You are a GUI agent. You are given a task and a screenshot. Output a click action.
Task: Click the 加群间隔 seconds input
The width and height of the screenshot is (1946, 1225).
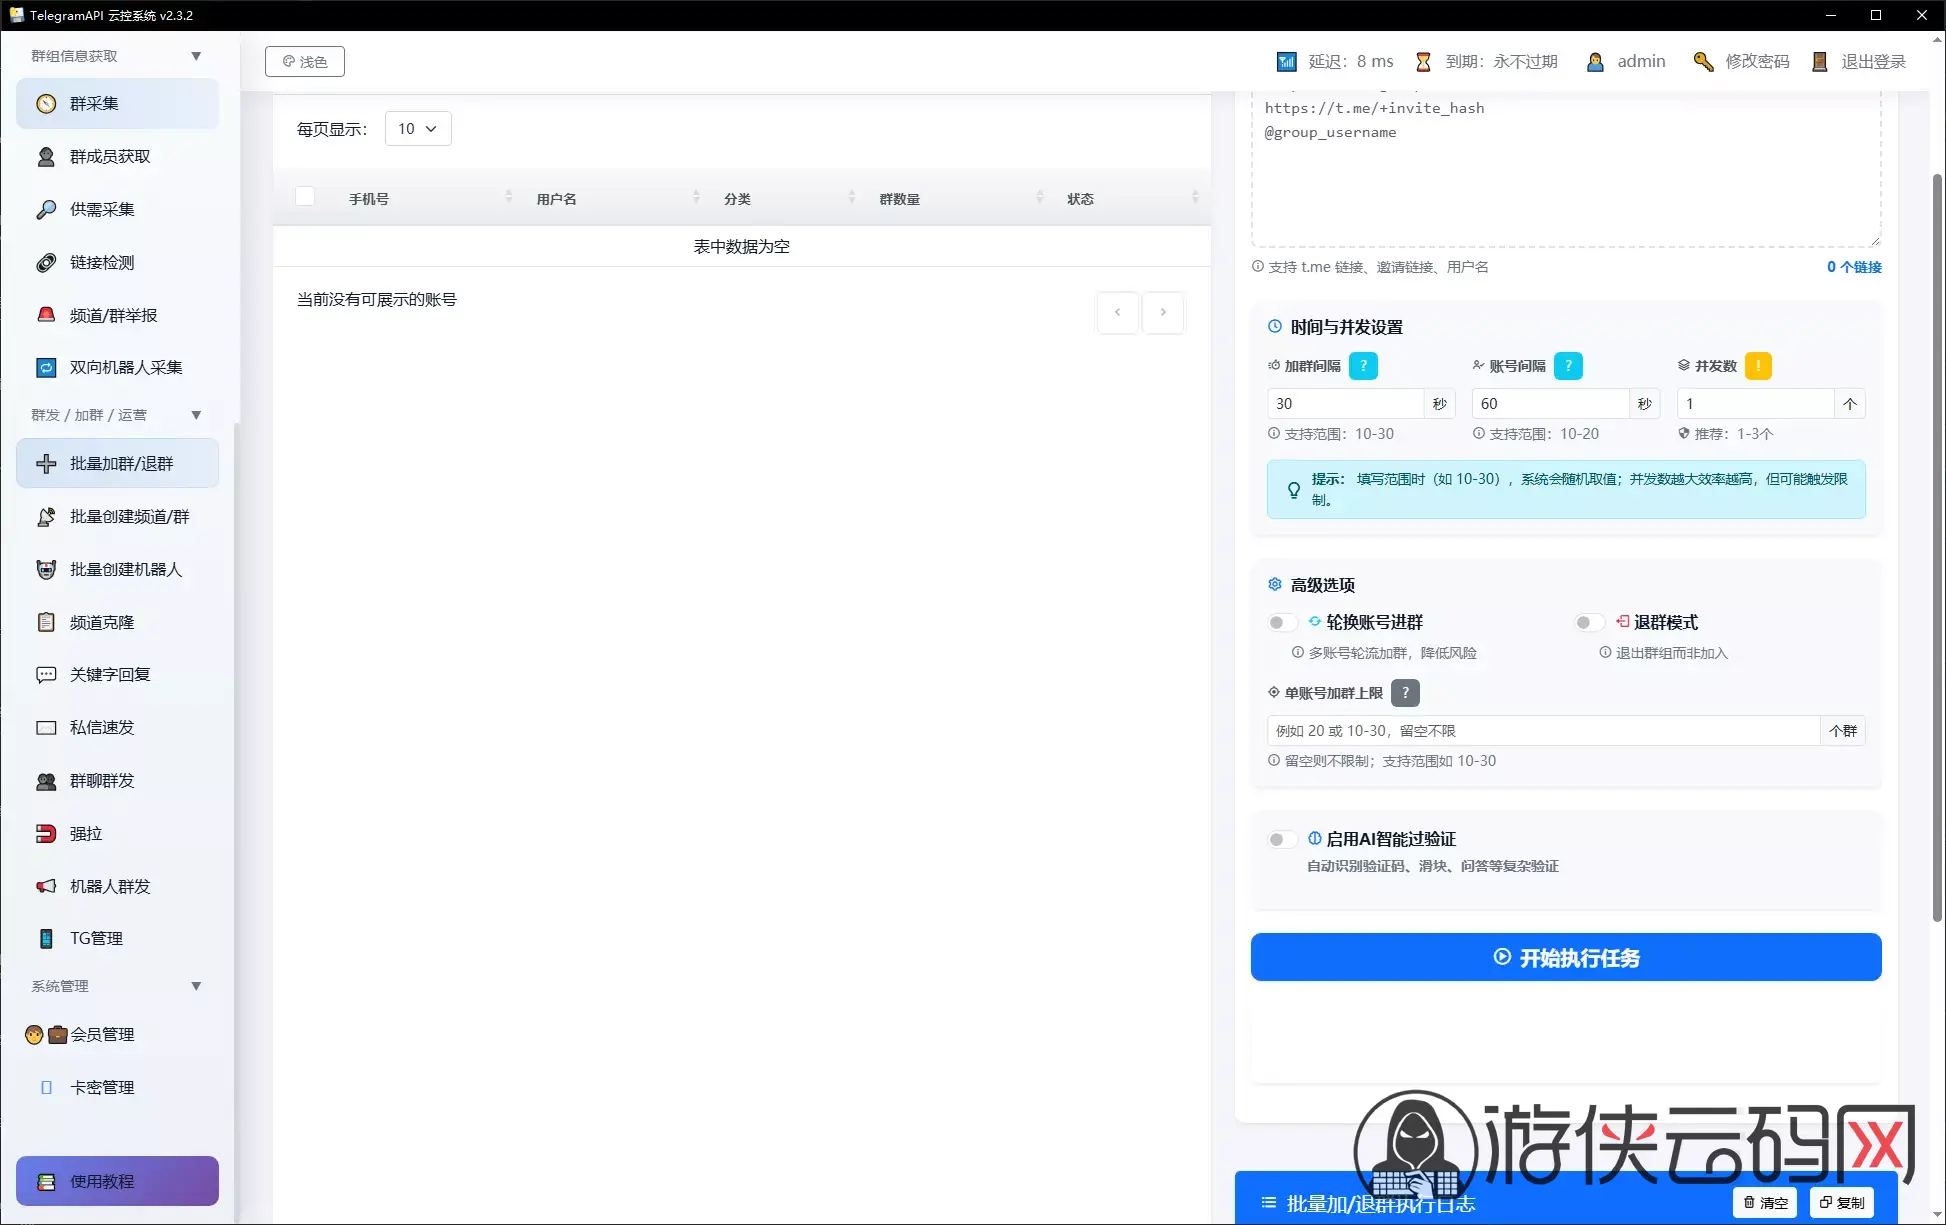tap(1345, 404)
